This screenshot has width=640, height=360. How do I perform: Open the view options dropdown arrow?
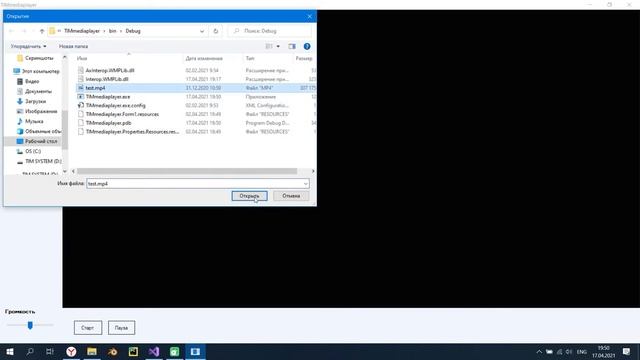click(278, 47)
